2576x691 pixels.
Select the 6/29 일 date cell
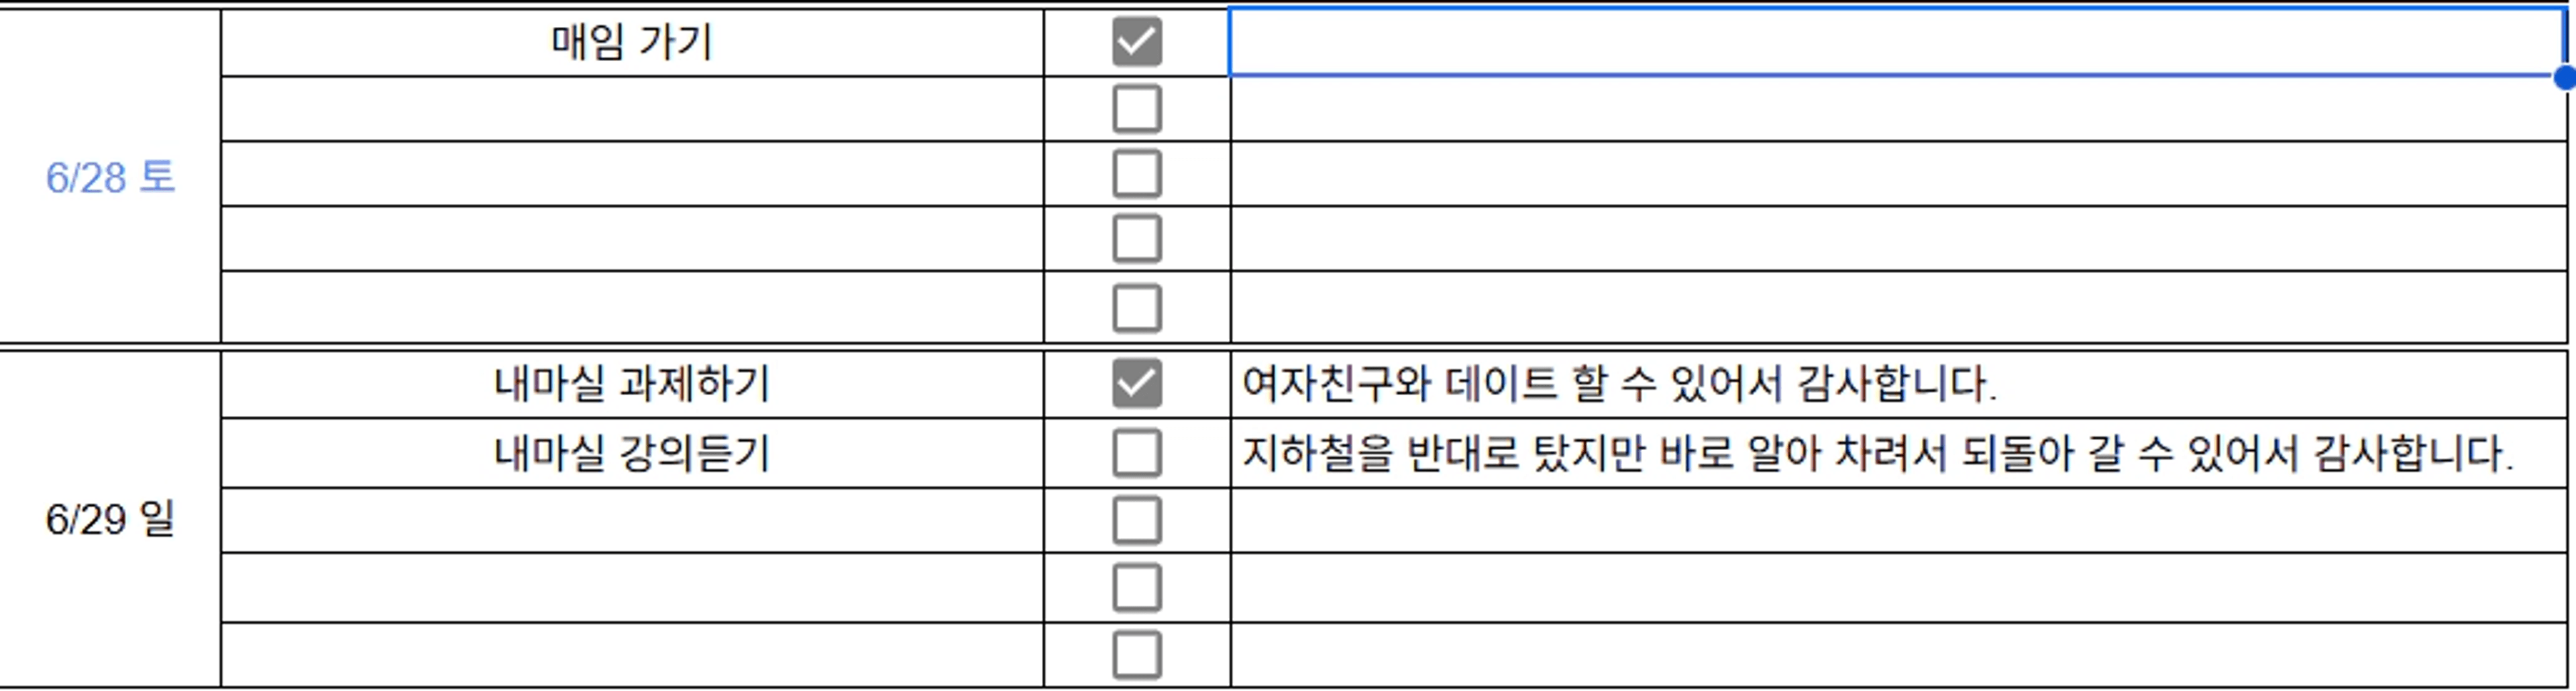click(110, 519)
